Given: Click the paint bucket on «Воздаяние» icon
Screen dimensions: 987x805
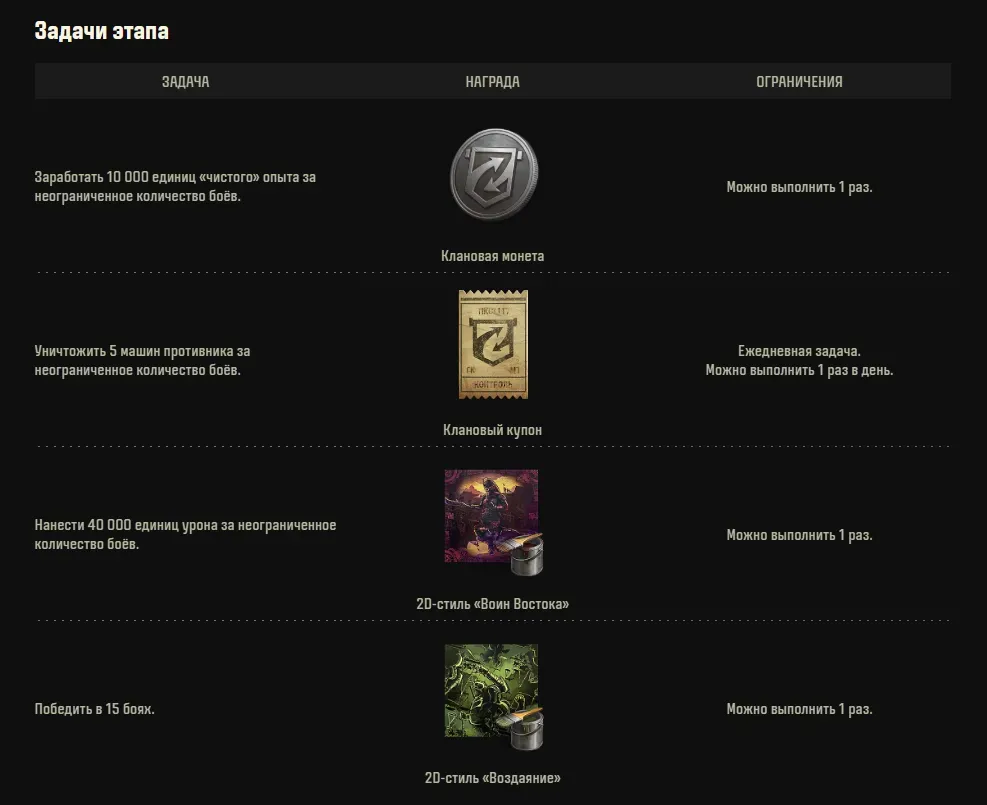Looking at the screenshot, I should [x=526, y=729].
